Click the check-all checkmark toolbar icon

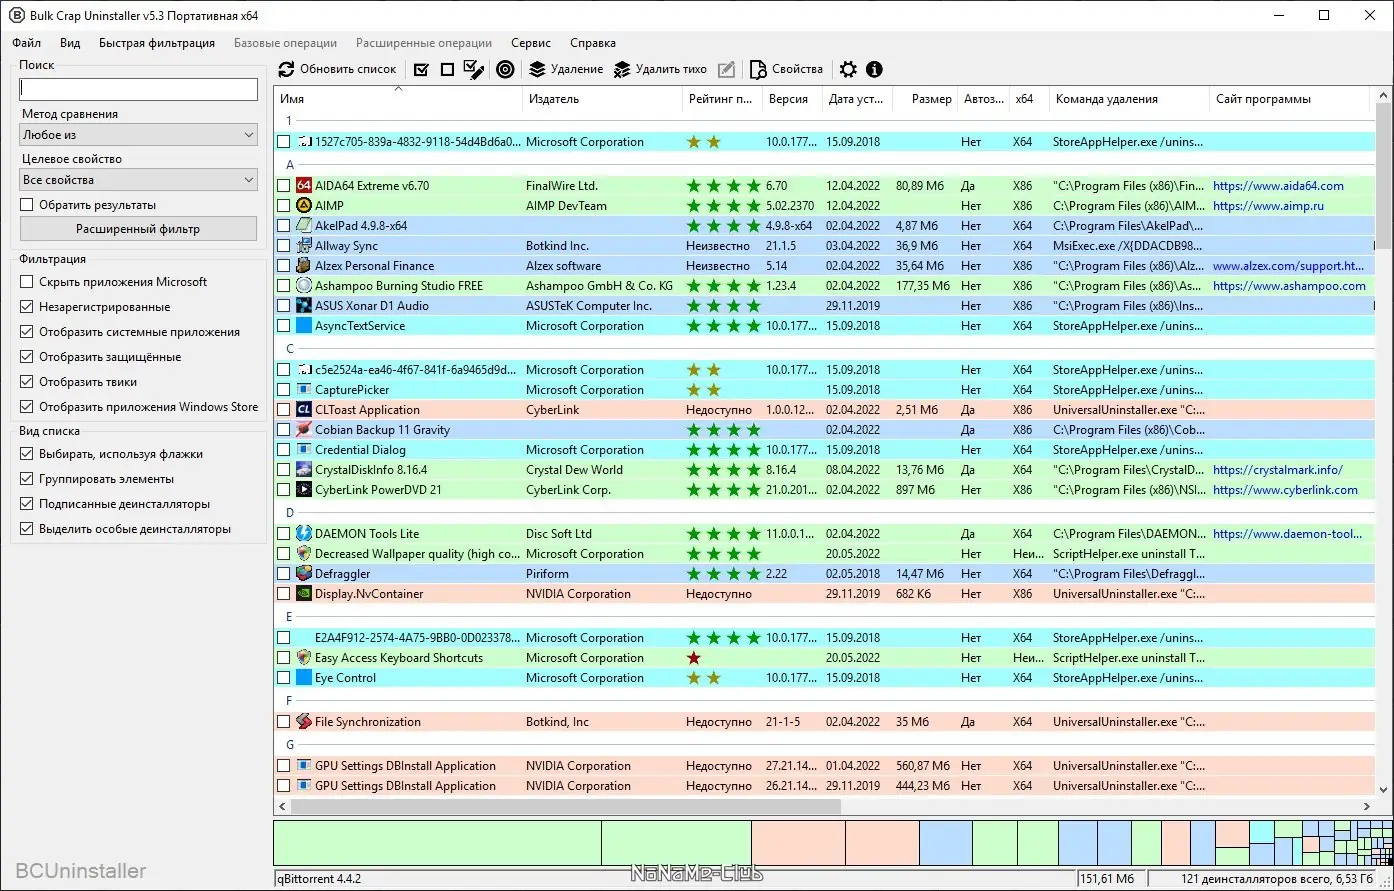421,69
